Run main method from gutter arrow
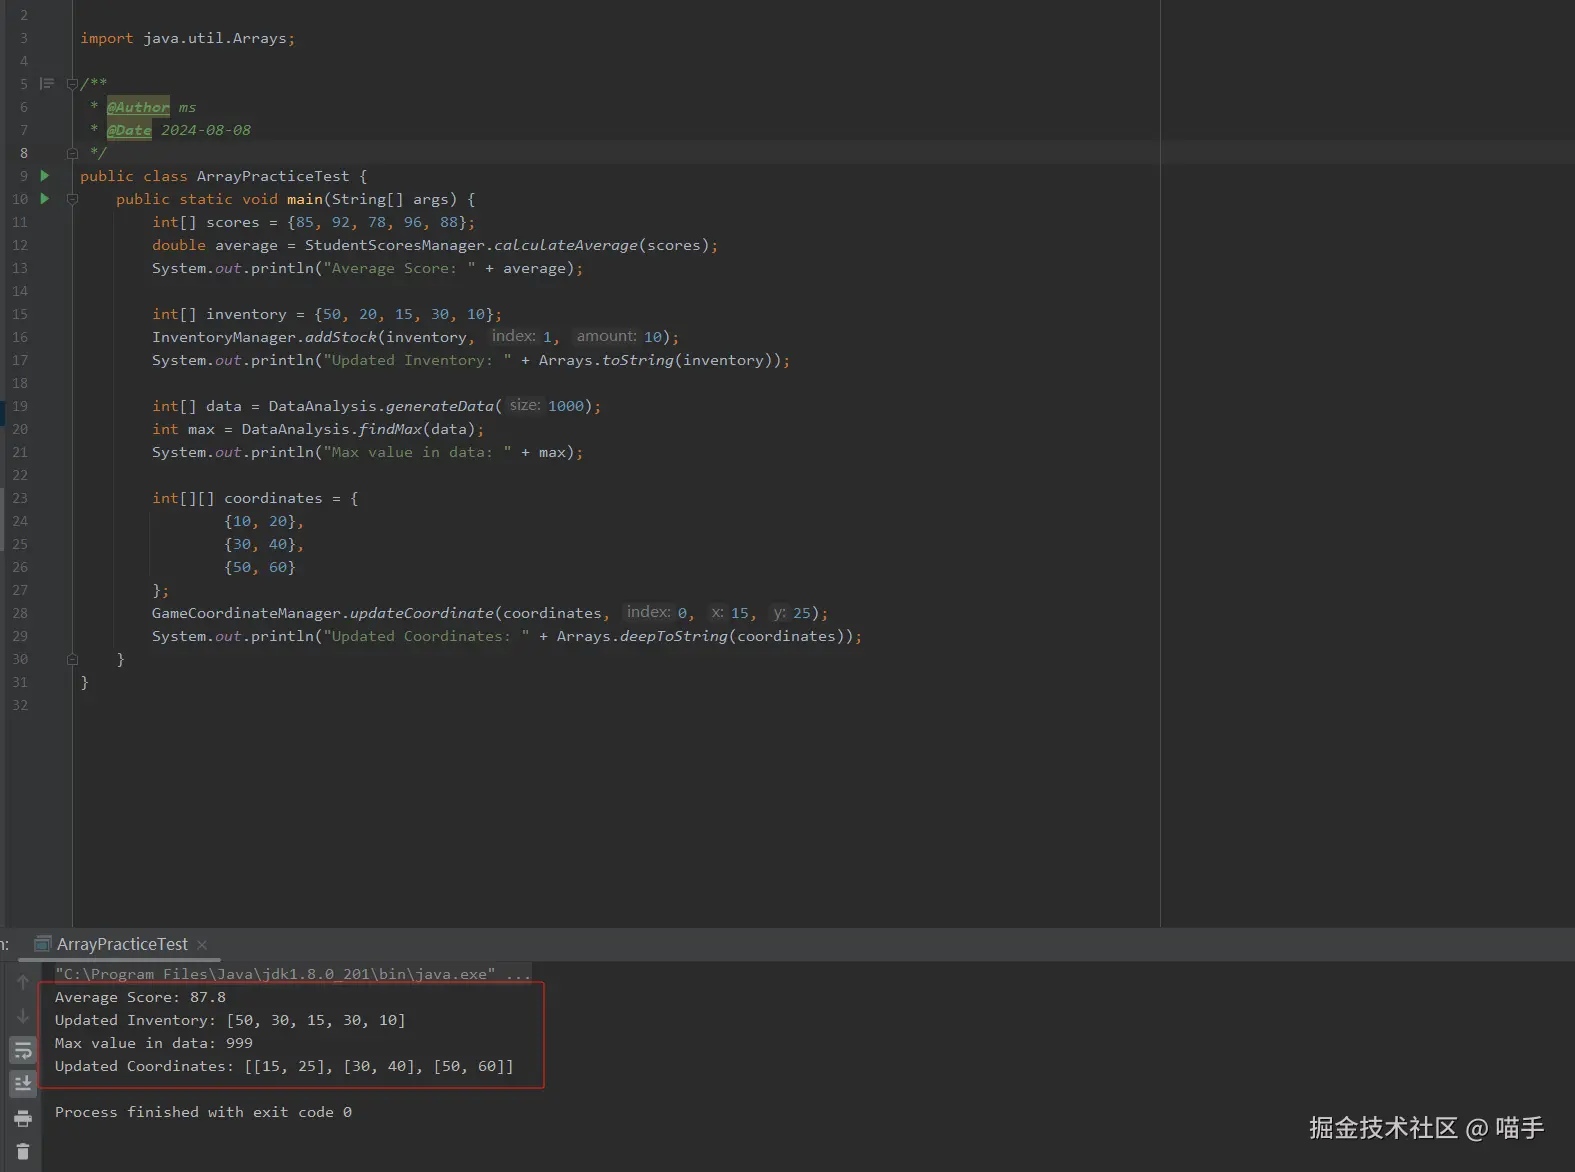 click(45, 199)
